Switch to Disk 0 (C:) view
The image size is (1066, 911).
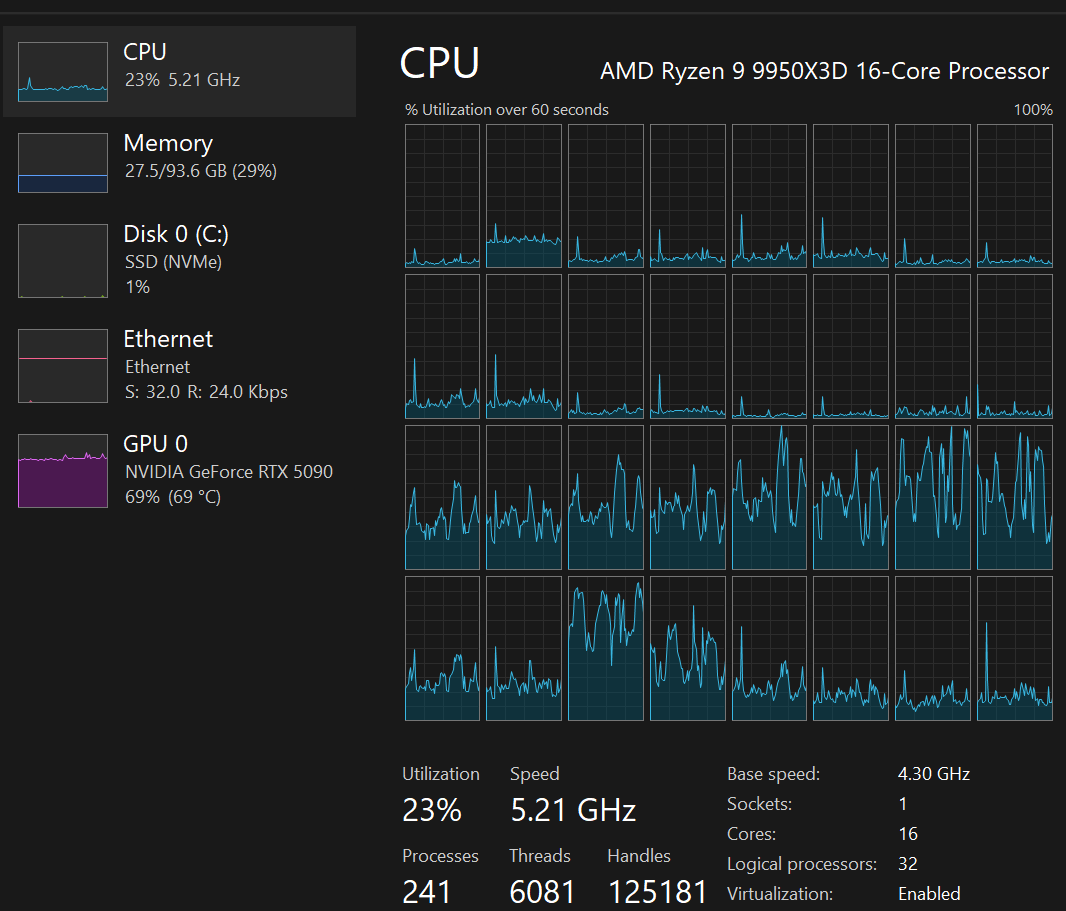(179, 260)
